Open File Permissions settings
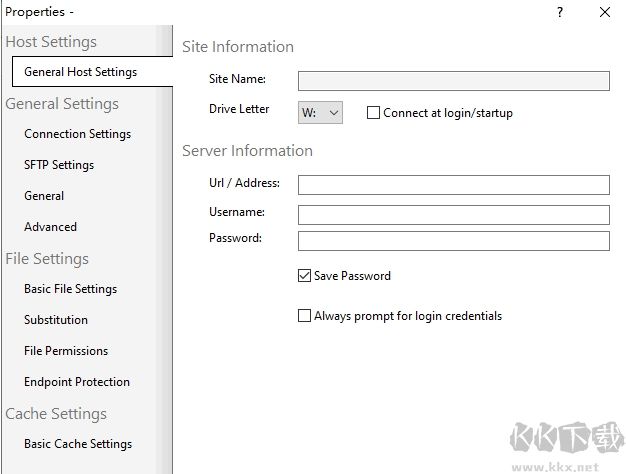 66,351
